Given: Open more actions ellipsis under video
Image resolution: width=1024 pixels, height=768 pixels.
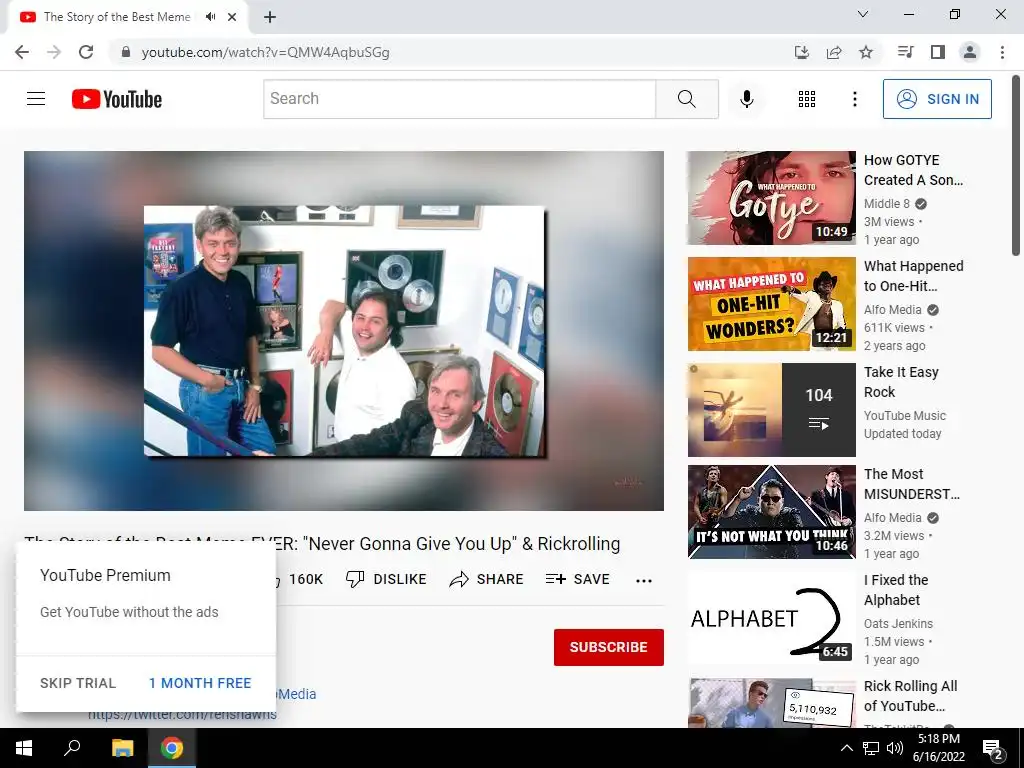Looking at the screenshot, I should click(644, 581).
